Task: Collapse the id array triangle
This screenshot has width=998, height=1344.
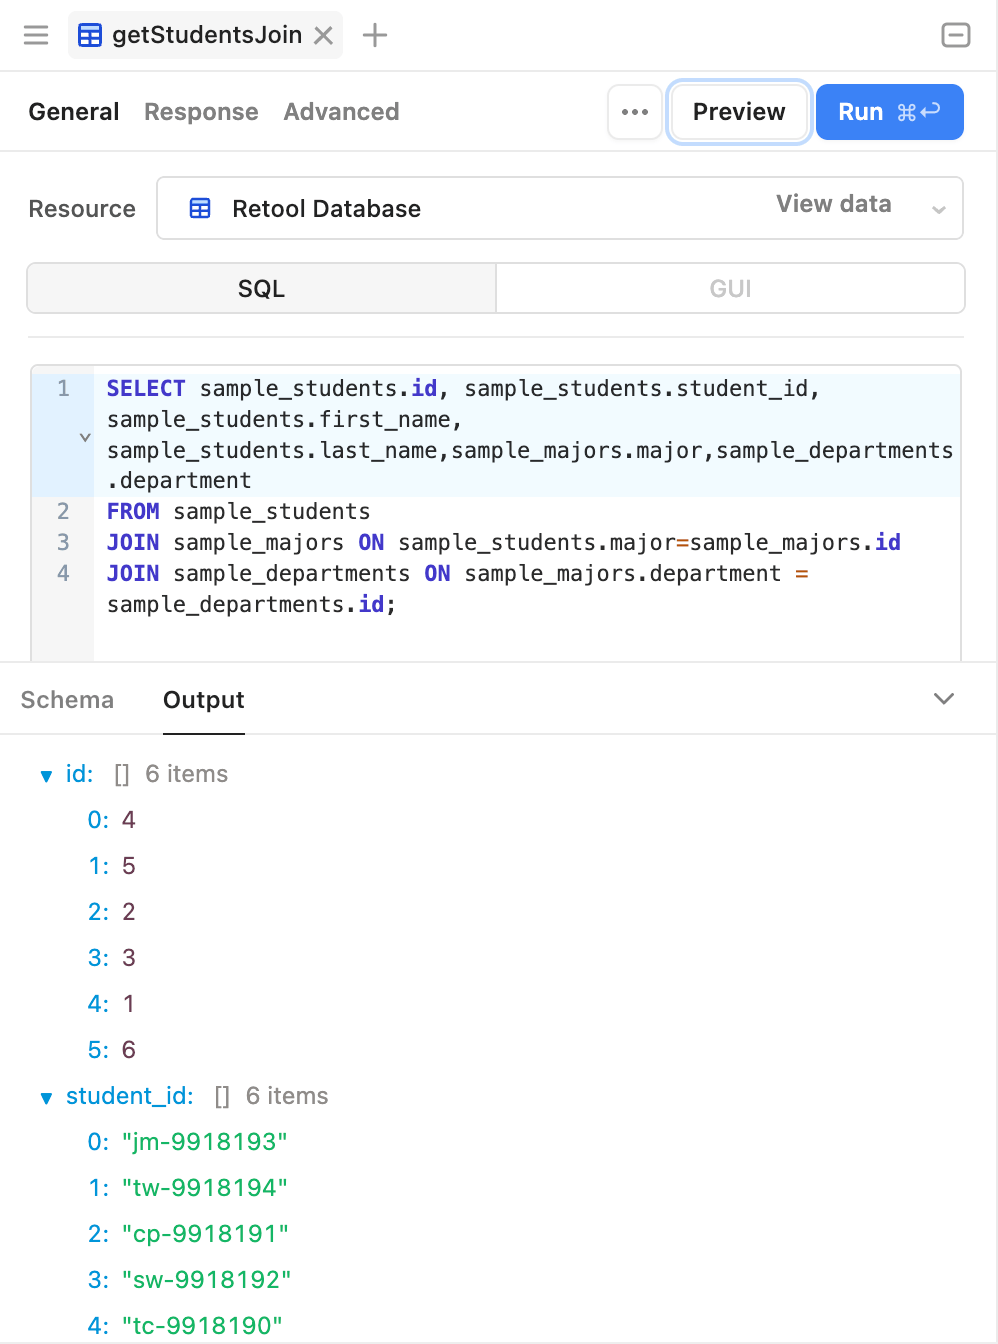Action: (x=46, y=776)
